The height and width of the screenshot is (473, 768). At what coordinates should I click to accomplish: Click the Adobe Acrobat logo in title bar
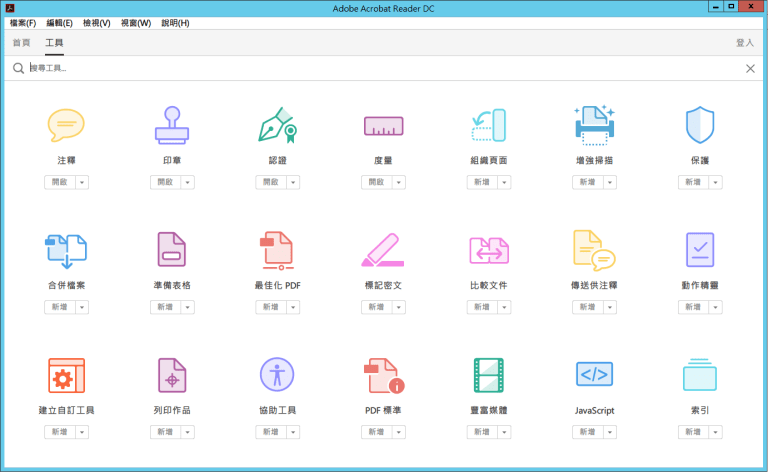click(x=9, y=7)
